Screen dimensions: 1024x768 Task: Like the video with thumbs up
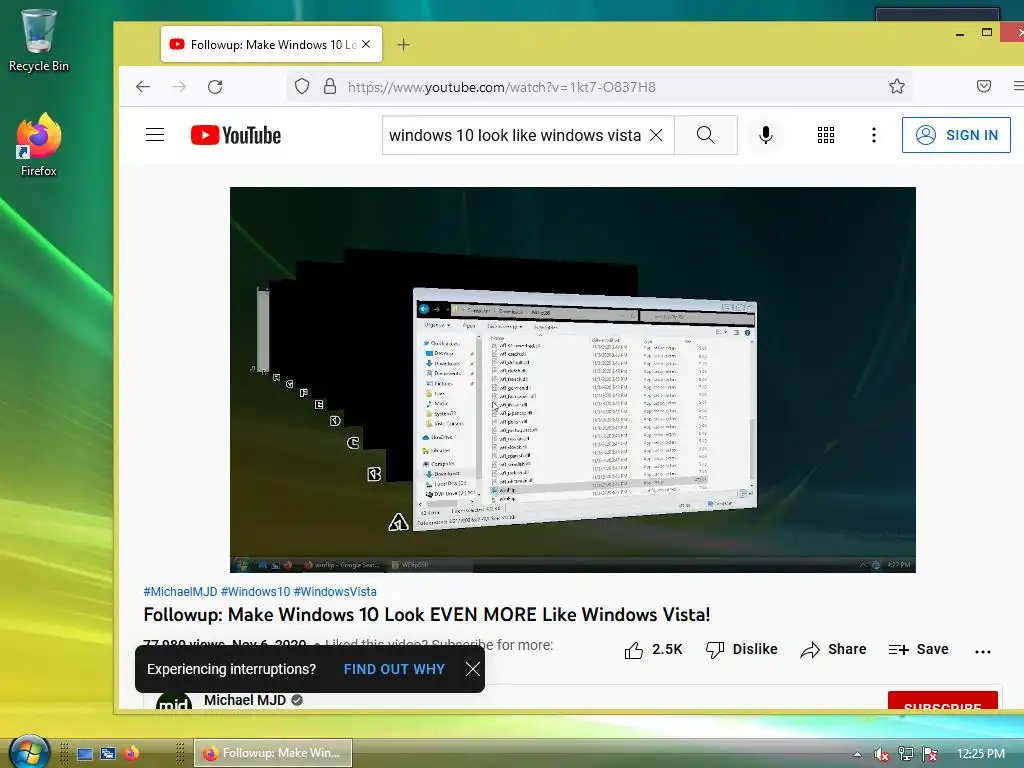[x=652, y=649]
